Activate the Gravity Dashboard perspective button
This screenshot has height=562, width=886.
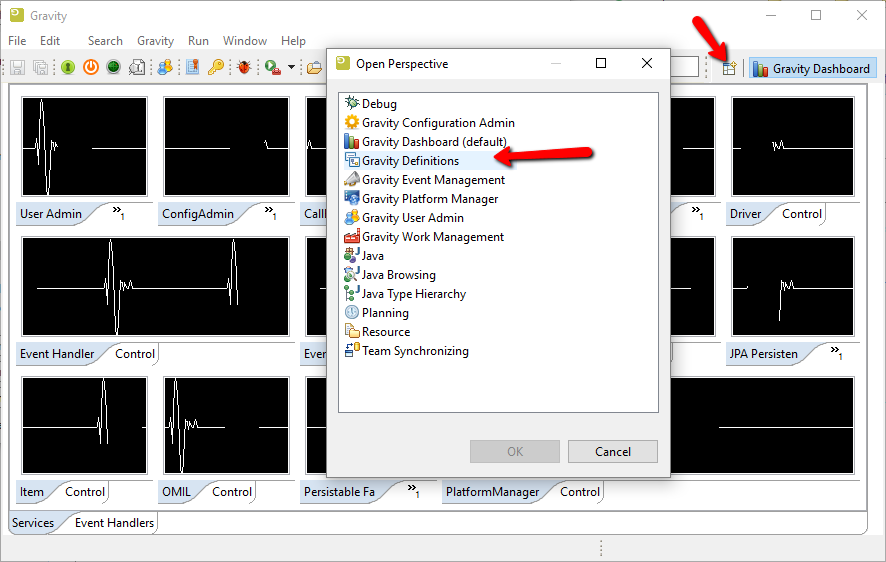tap(812, 69)
